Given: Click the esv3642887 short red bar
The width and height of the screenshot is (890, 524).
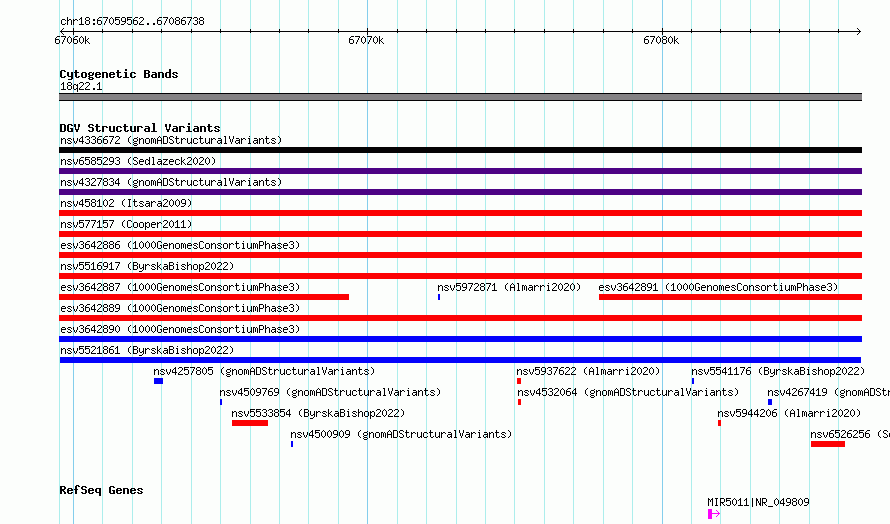Looking at the screenshot, I should point(204,297).
